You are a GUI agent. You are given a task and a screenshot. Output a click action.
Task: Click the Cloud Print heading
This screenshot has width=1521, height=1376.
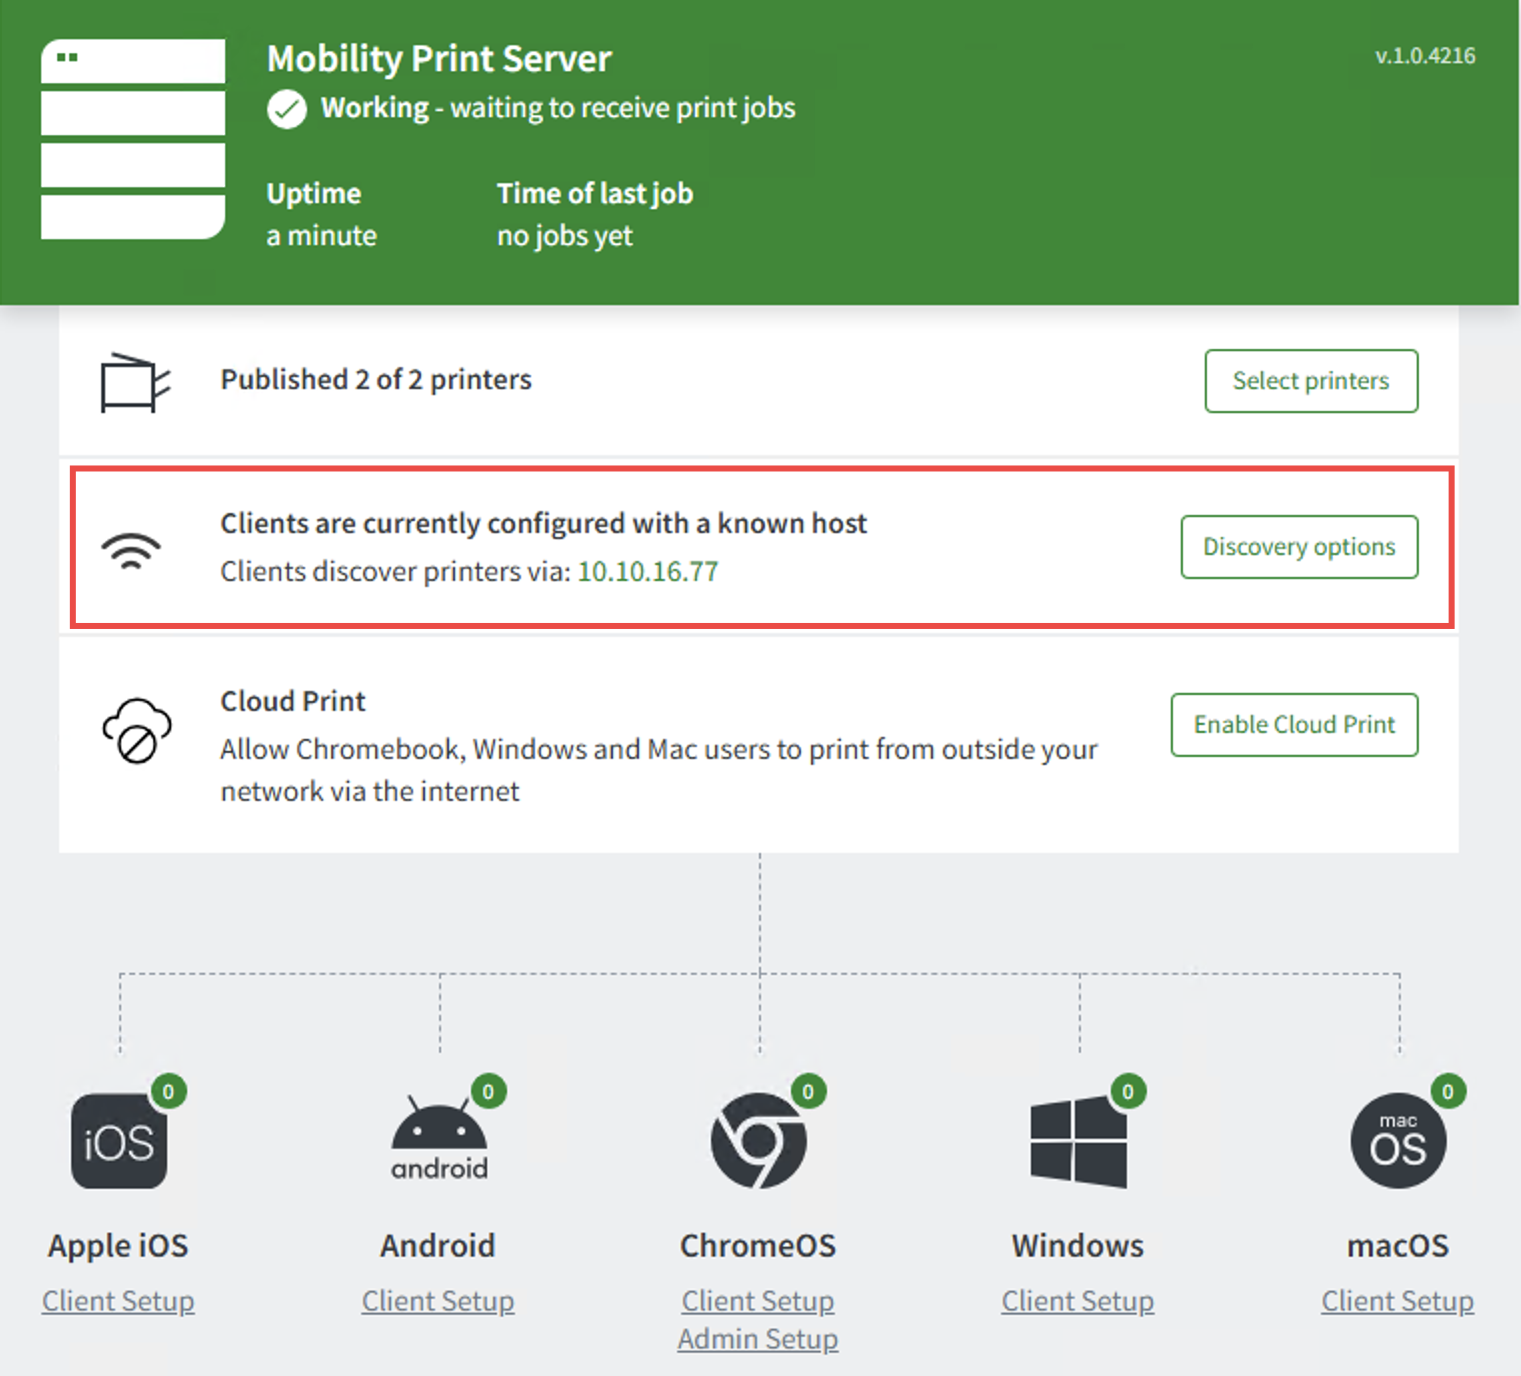tap(293, 701)
